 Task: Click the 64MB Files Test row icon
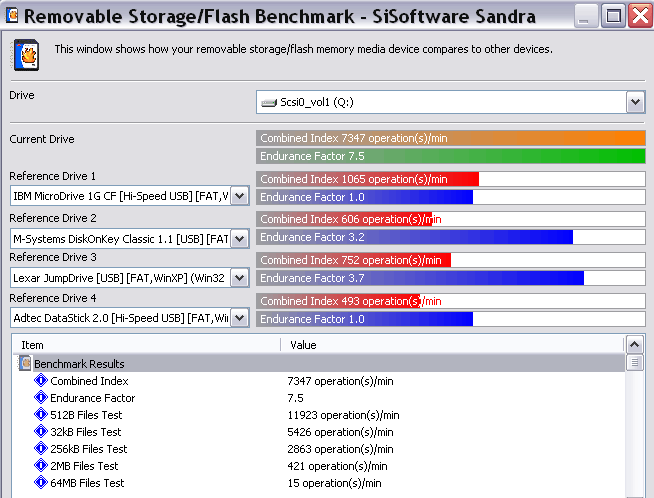click(x=40, y=483)
